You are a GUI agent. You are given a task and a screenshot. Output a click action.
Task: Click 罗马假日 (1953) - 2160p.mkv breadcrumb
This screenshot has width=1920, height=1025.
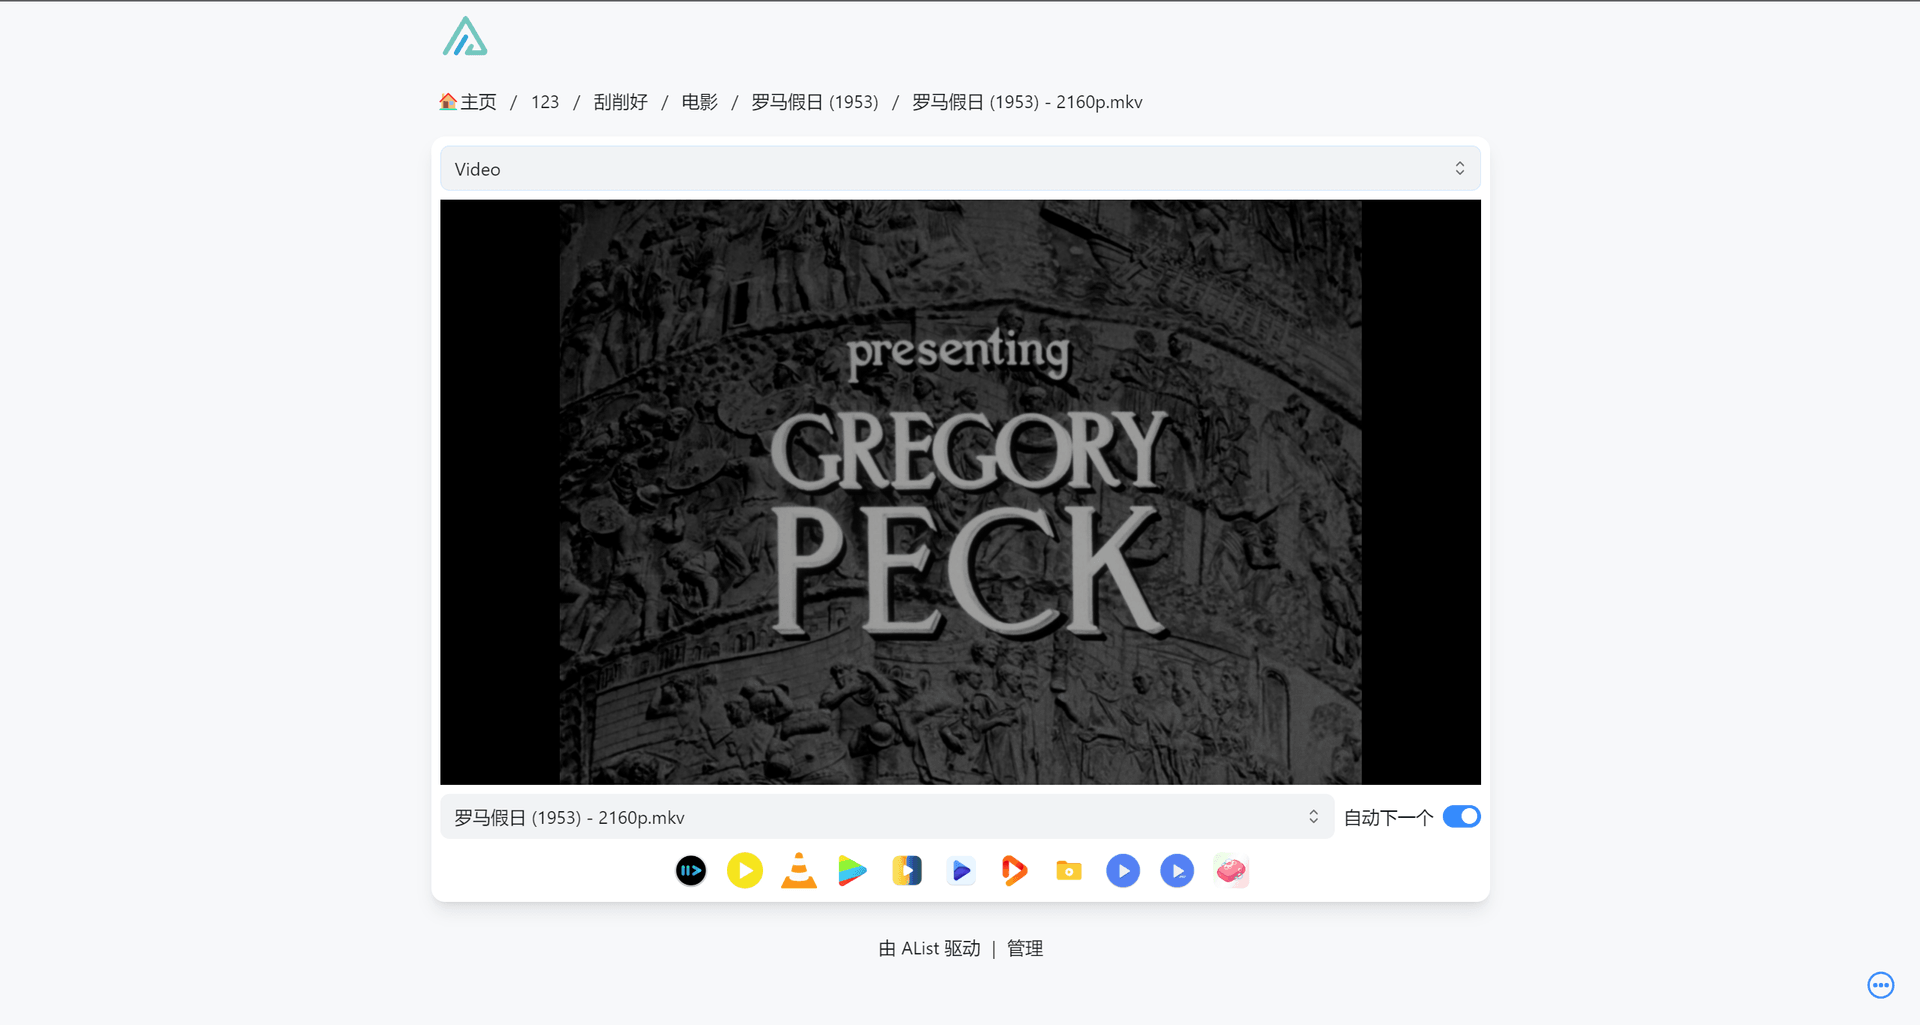(1027, 102)
